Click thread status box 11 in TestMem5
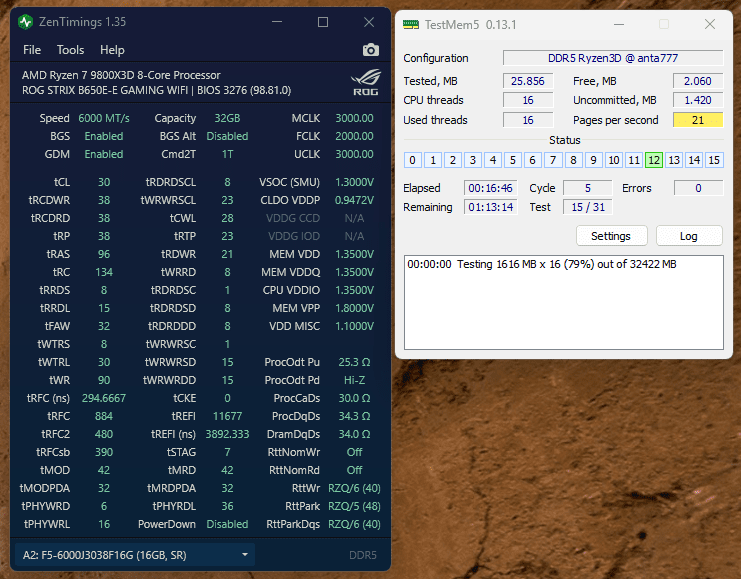741x579 pixels. click(x=634, y=160)
